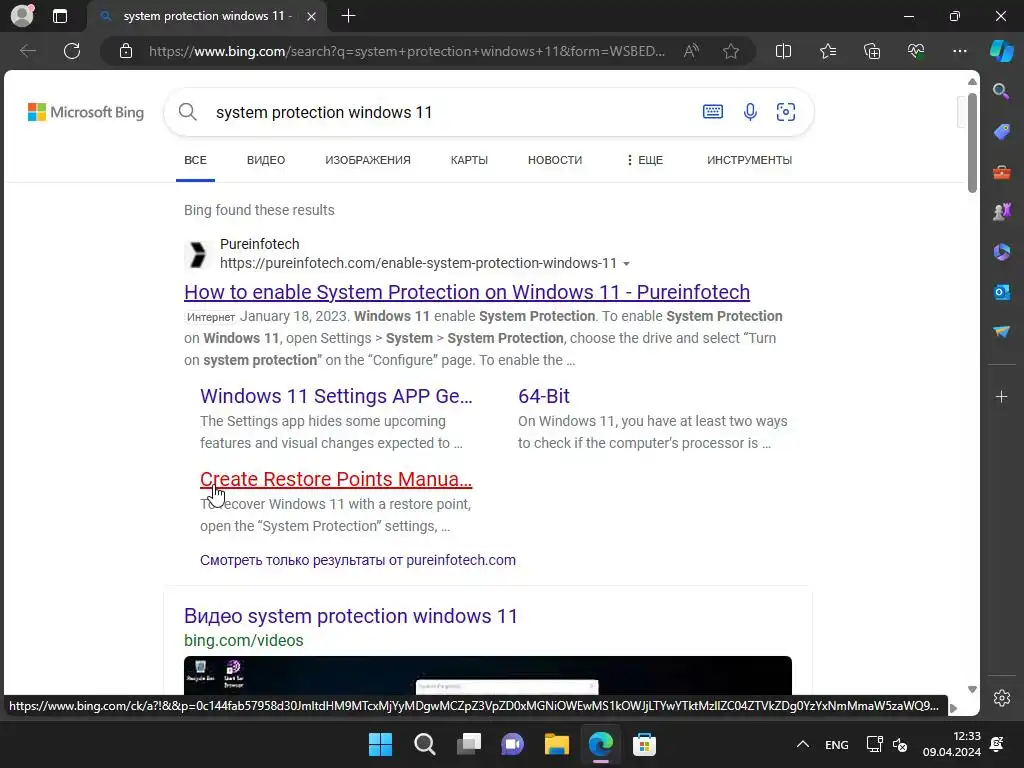Open the on-screen keyboard in search box
This screenshot has width=1024, height=768.
[712, 112]
